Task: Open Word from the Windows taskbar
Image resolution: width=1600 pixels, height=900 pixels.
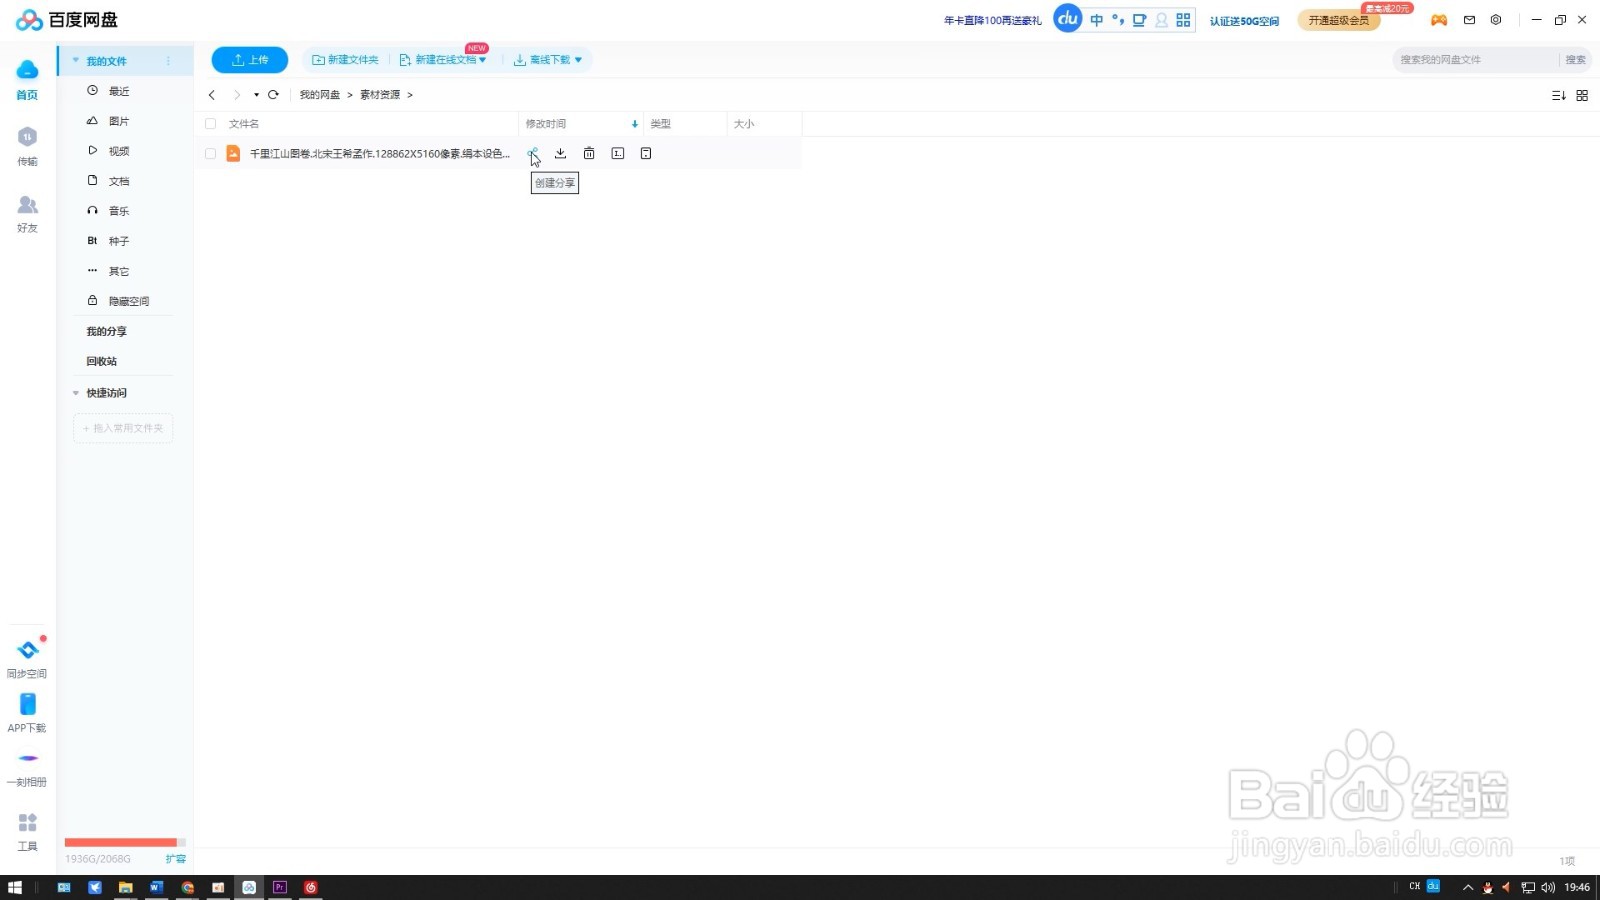Action: pyautogui.click(x=156, y=887)
